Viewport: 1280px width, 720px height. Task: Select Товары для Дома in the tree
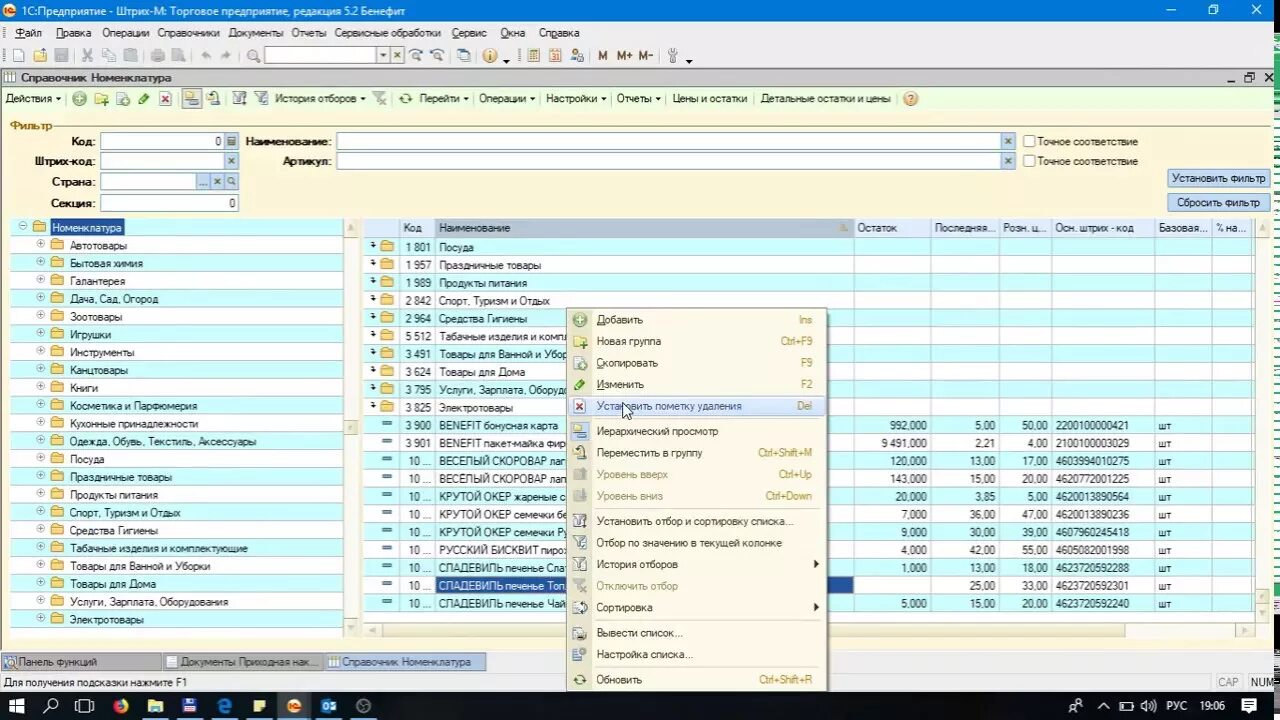click(x=113, y=584)
